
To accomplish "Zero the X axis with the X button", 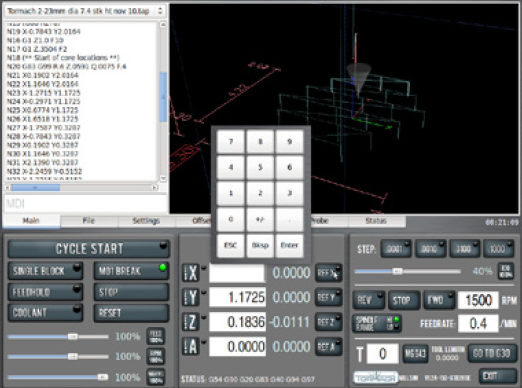I will tap(191, 273).
